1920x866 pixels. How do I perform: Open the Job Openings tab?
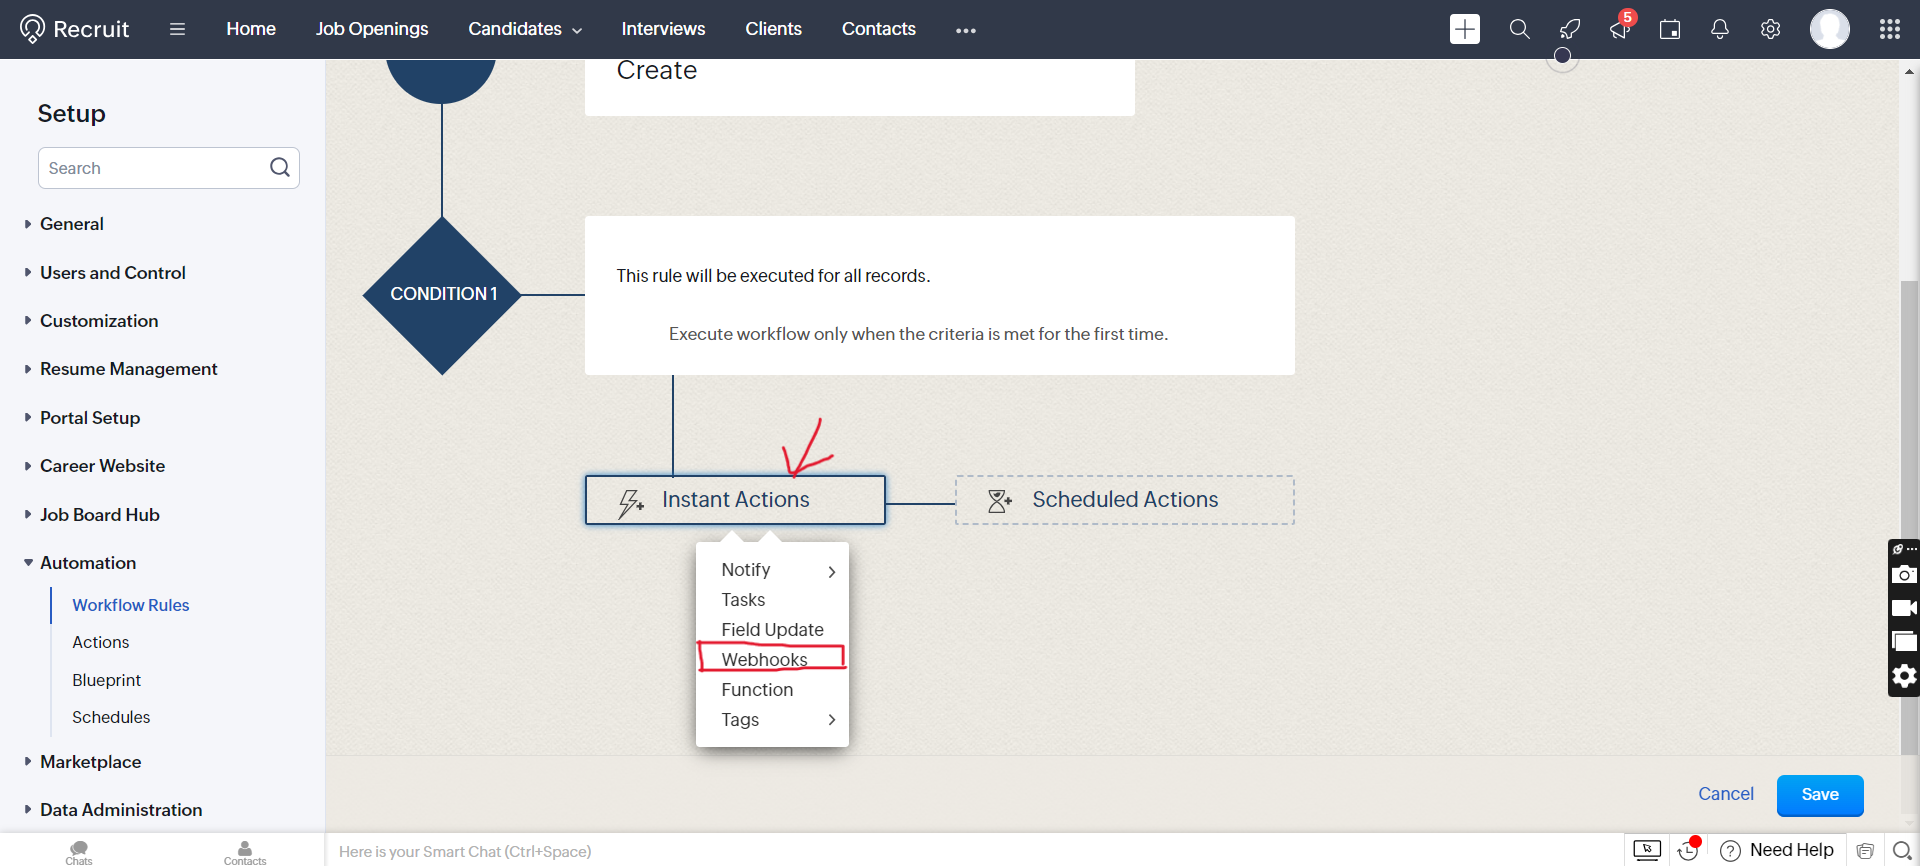pyautogui.click(x=372, y=29)
